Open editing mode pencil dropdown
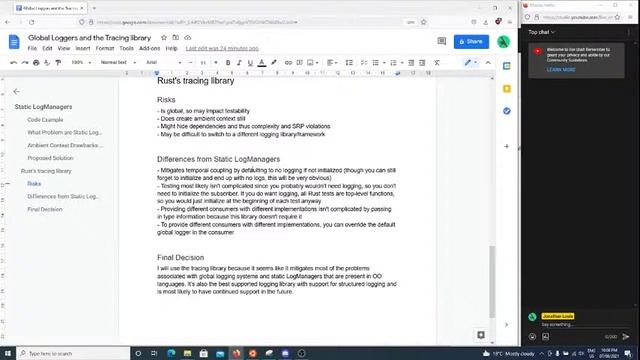Screen dimensions: 640x360 (x=470, y=62)
